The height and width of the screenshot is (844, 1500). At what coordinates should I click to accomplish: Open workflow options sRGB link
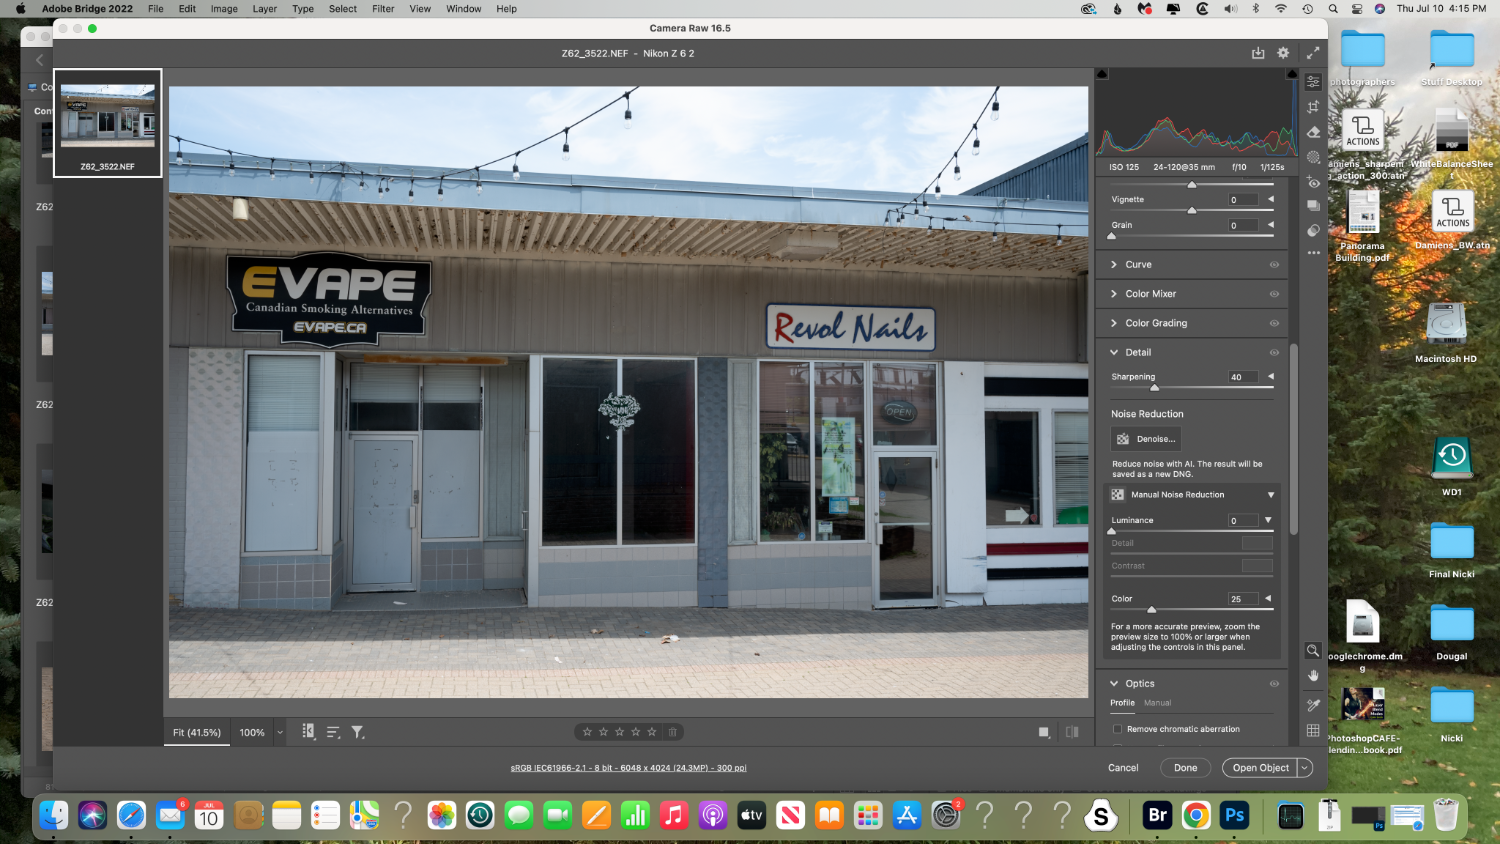pyautogui.click(x=628, y=768)
